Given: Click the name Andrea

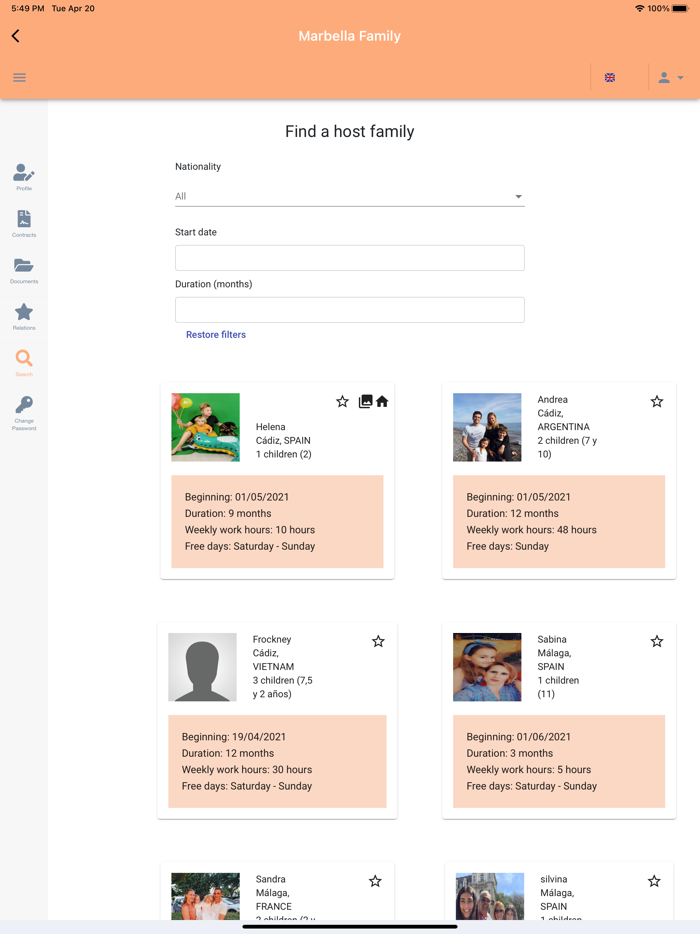Looking at the screenshot, I should coord(552,400).
